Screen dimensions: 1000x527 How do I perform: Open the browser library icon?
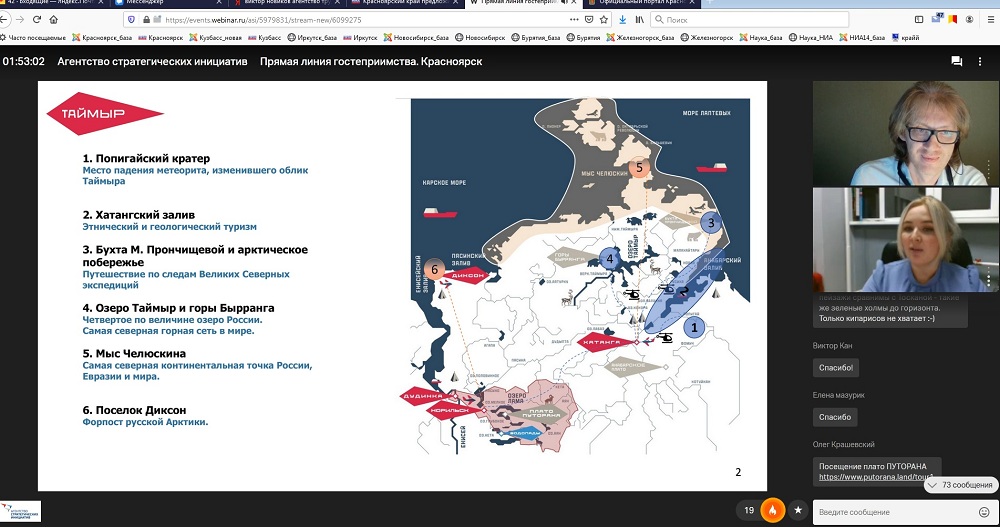point(639,19)
